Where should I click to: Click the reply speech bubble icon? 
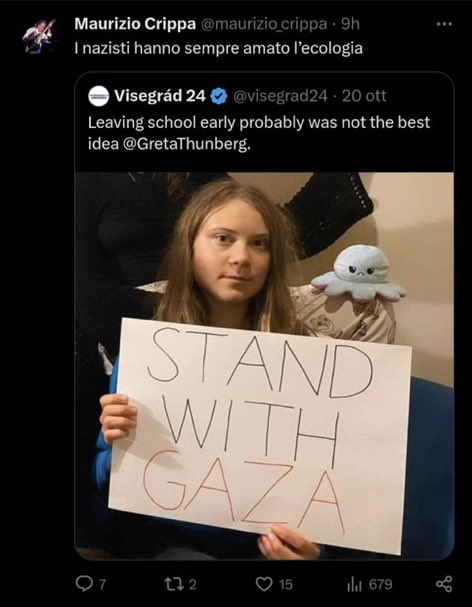[84, 583]
